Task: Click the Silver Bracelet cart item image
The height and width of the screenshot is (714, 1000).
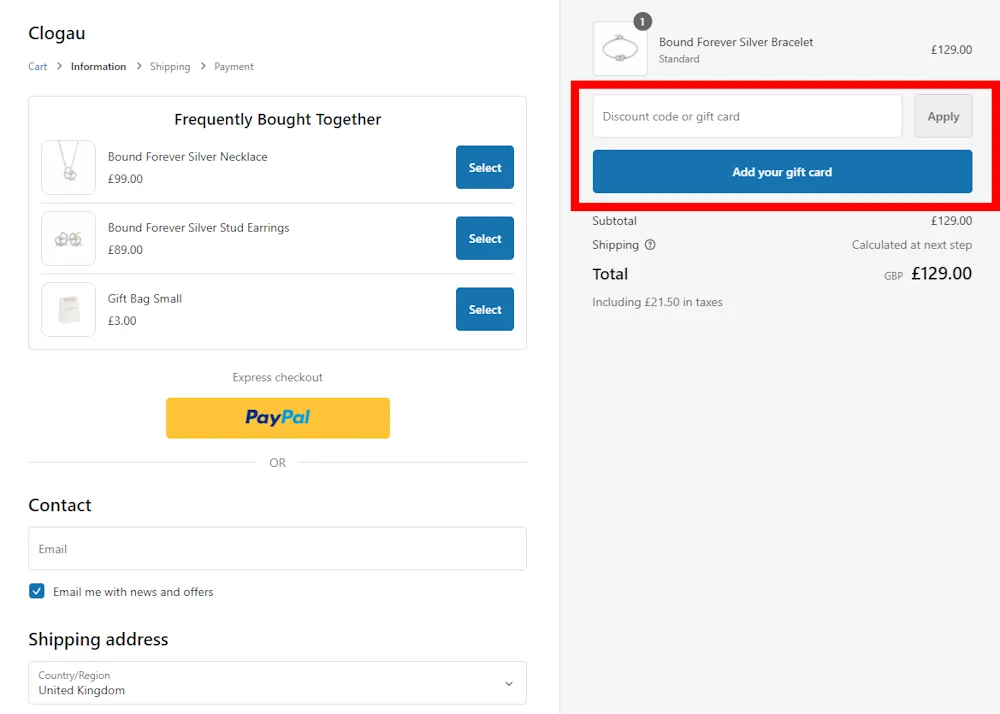Action: coord(620,49)
